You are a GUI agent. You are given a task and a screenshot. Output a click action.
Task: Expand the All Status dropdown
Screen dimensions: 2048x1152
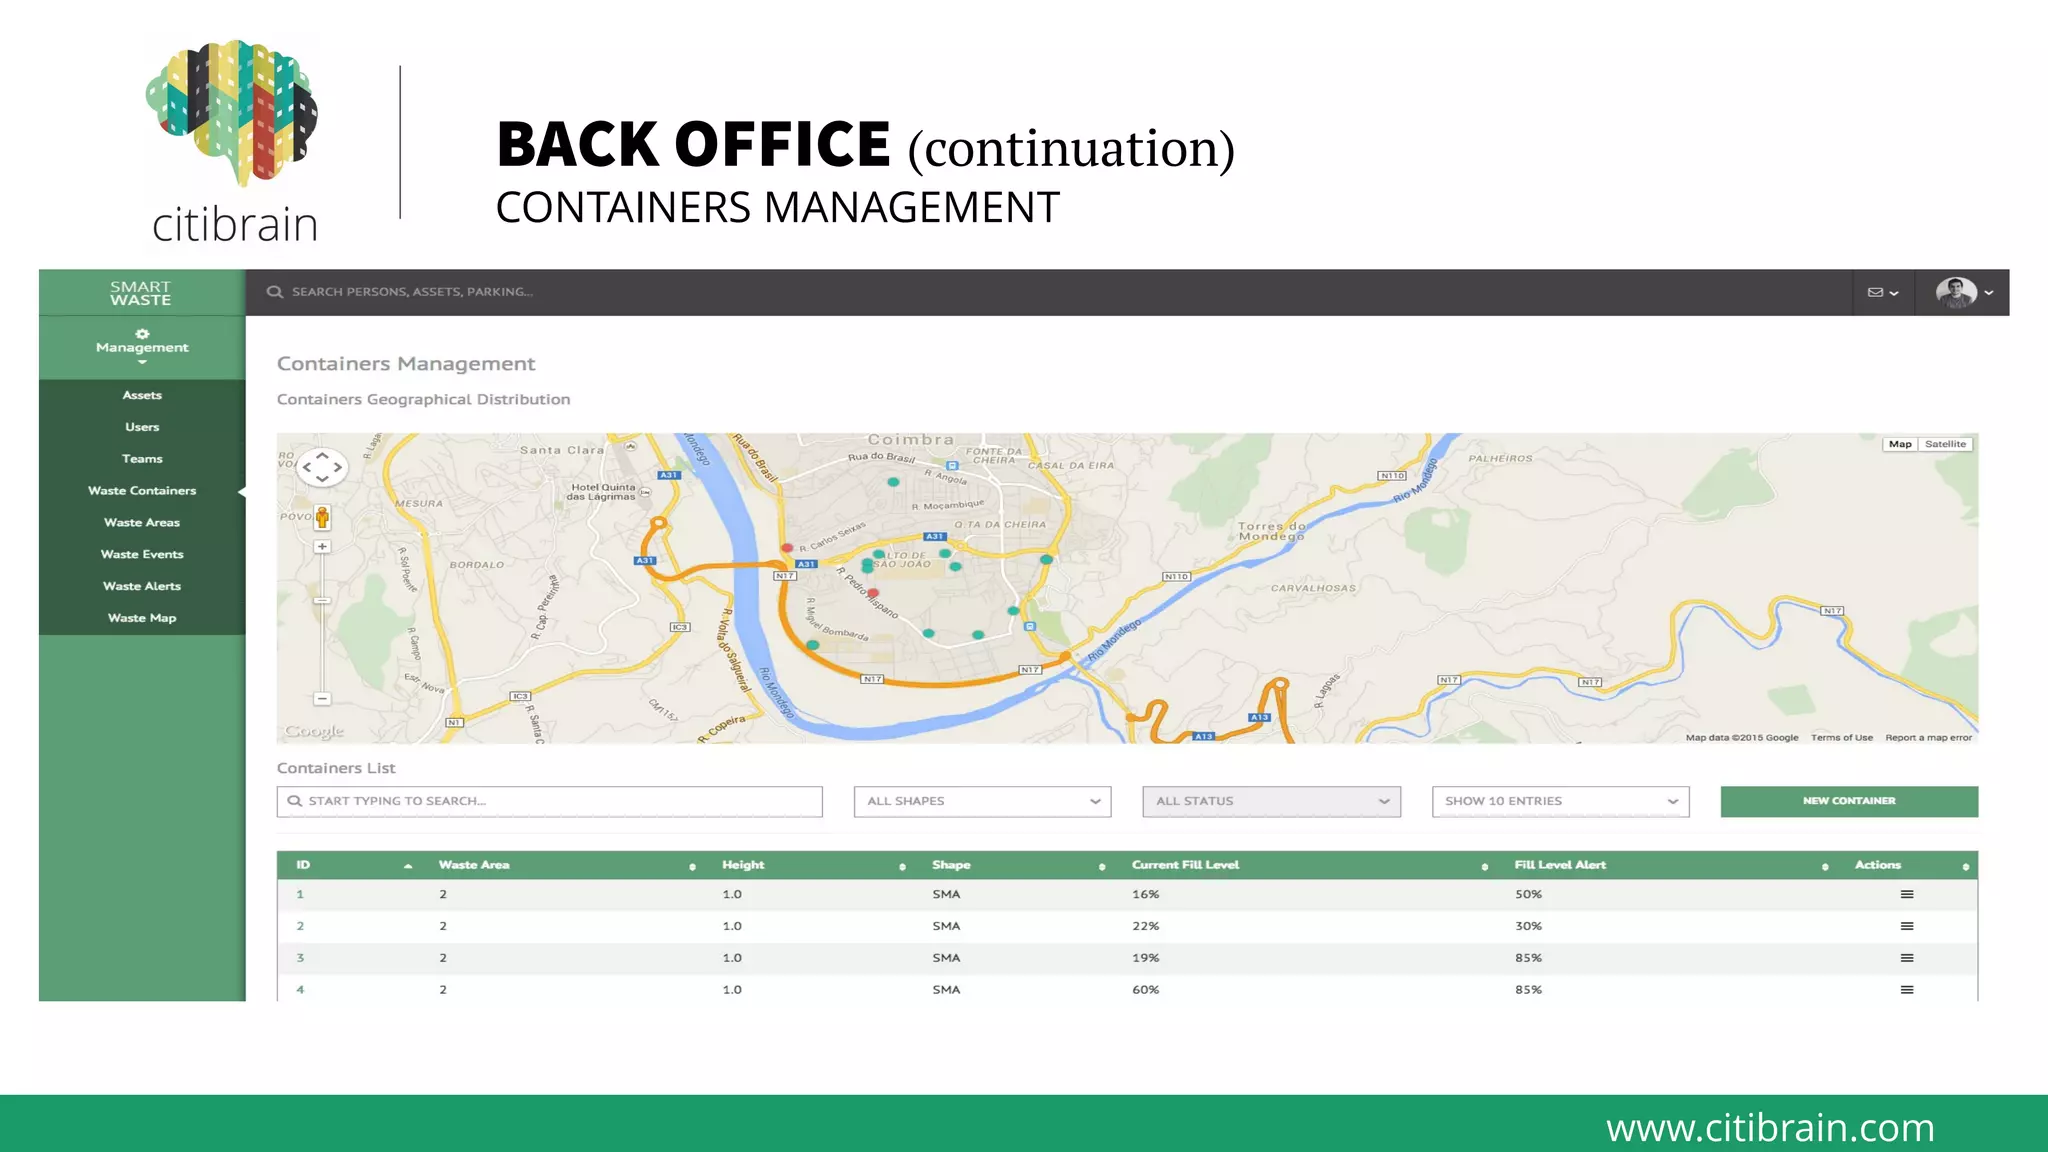(1271, 801)
